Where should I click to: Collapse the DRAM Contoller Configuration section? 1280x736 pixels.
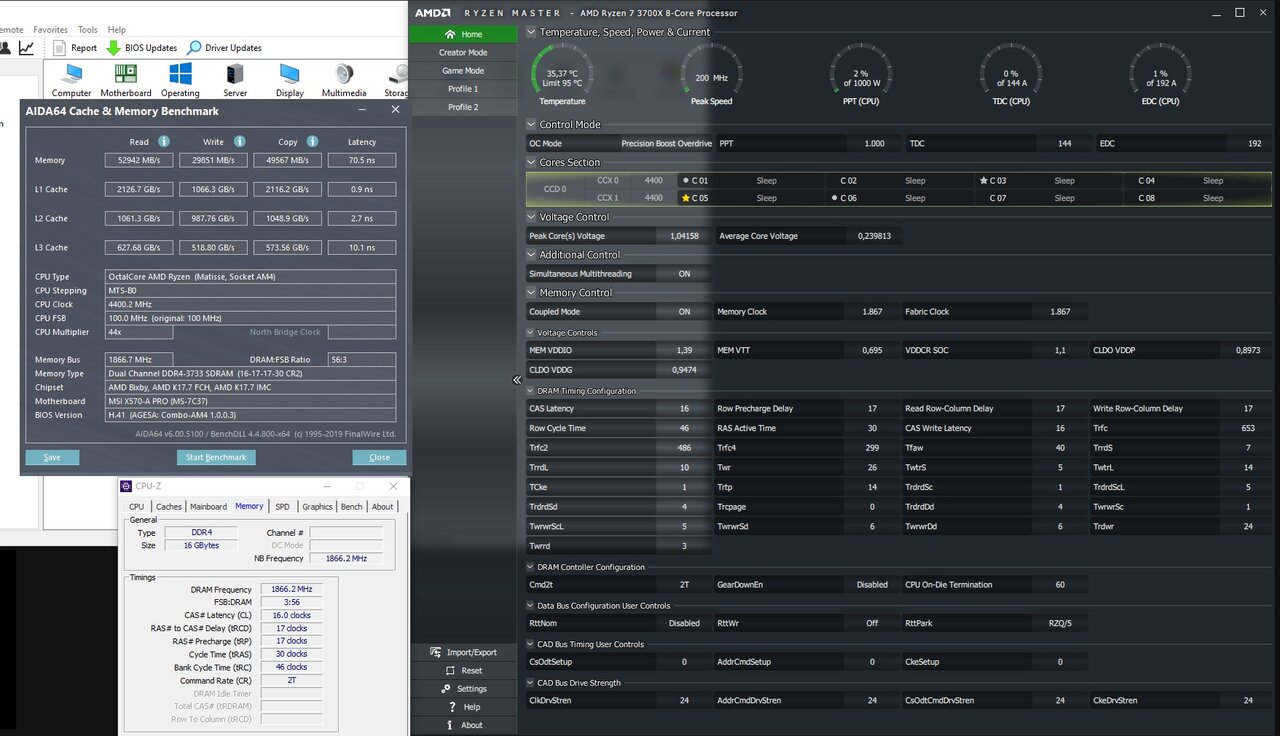tap(531, 567)
